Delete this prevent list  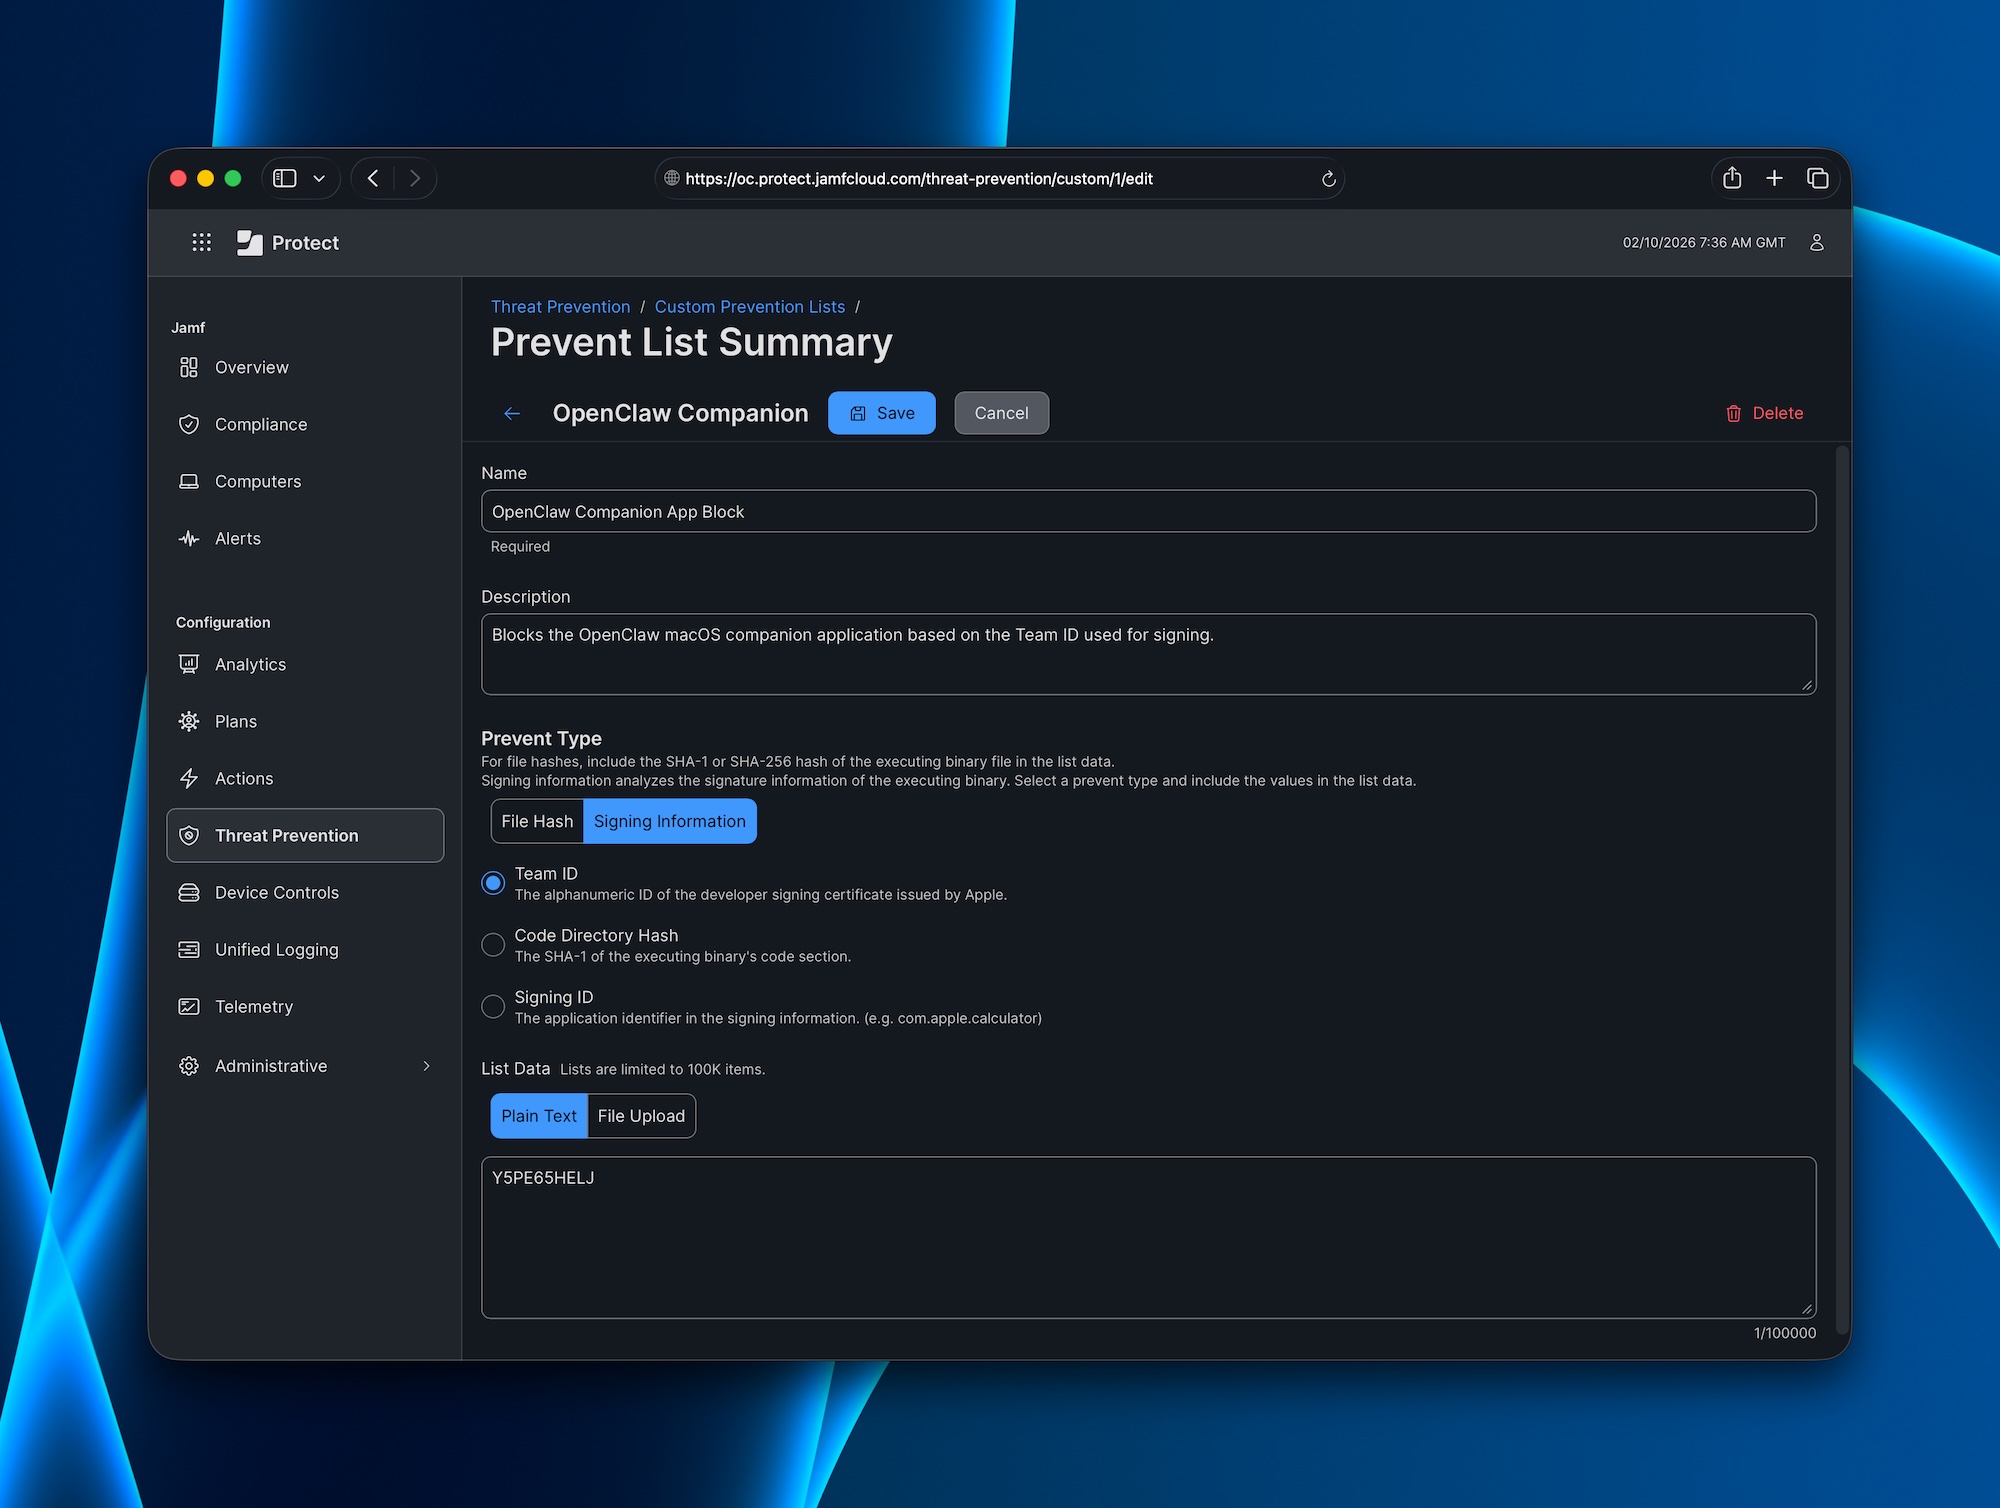coord(1764,413)
